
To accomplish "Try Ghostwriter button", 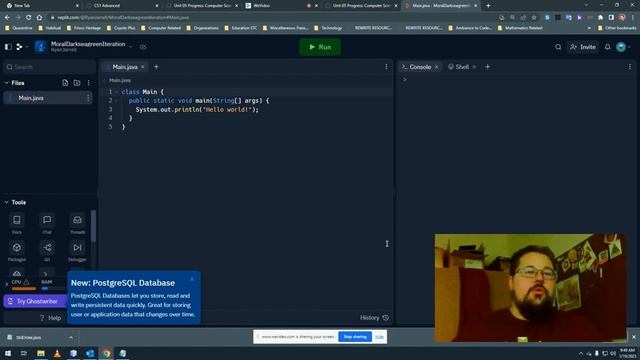I will (x=35, y=301).
